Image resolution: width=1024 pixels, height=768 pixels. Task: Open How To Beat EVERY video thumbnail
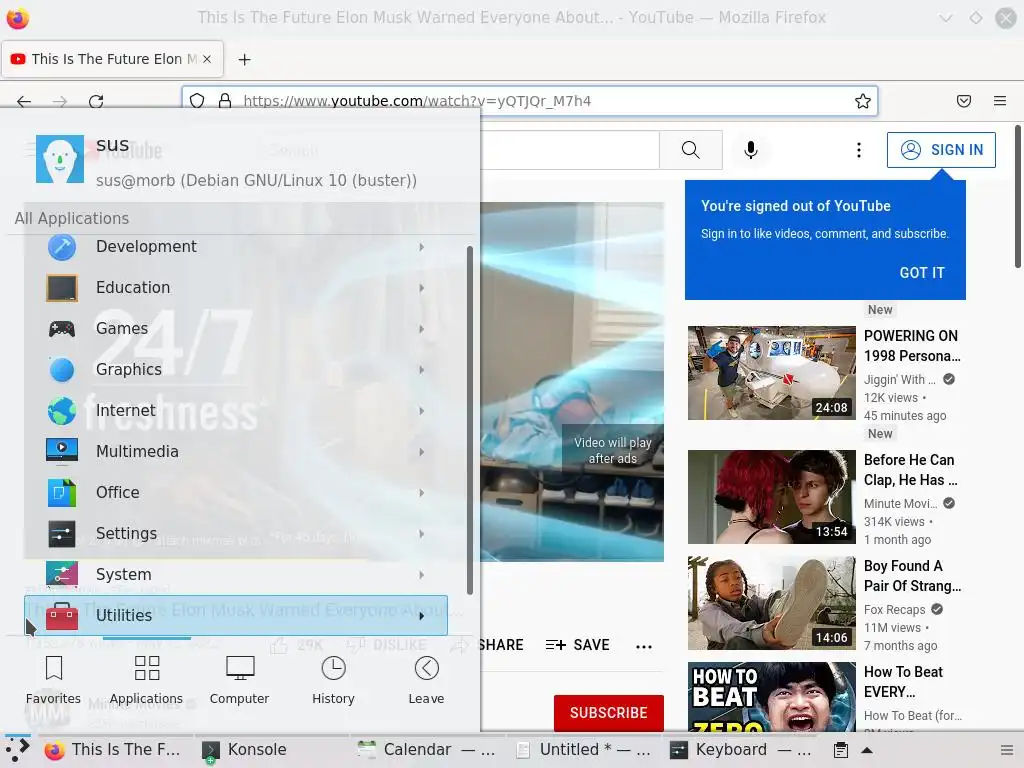[772, 697]
